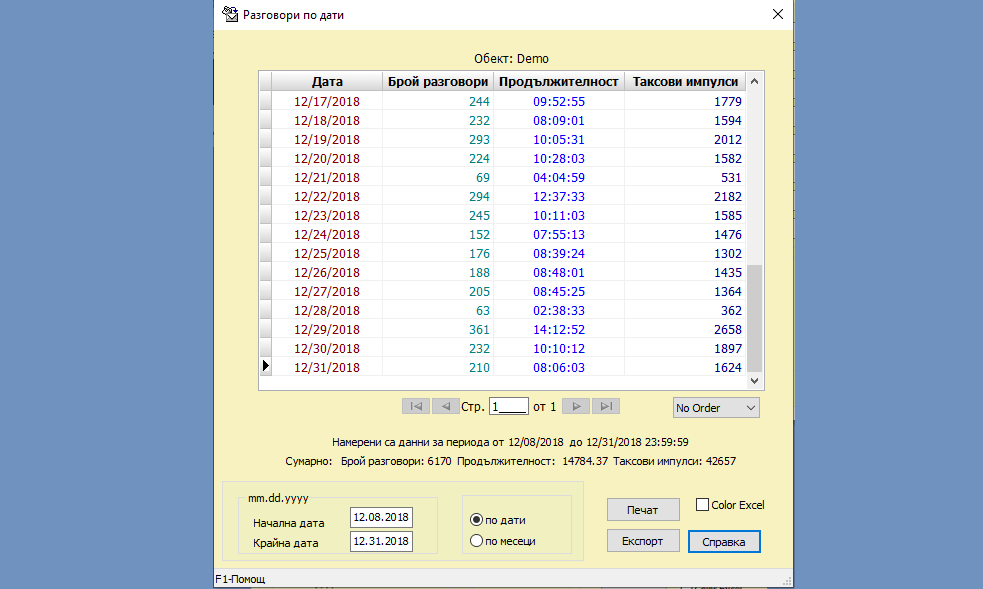This screenshot has width=983, height=589.
Task: Click impulses value 2012 cell
Action: 685,139
